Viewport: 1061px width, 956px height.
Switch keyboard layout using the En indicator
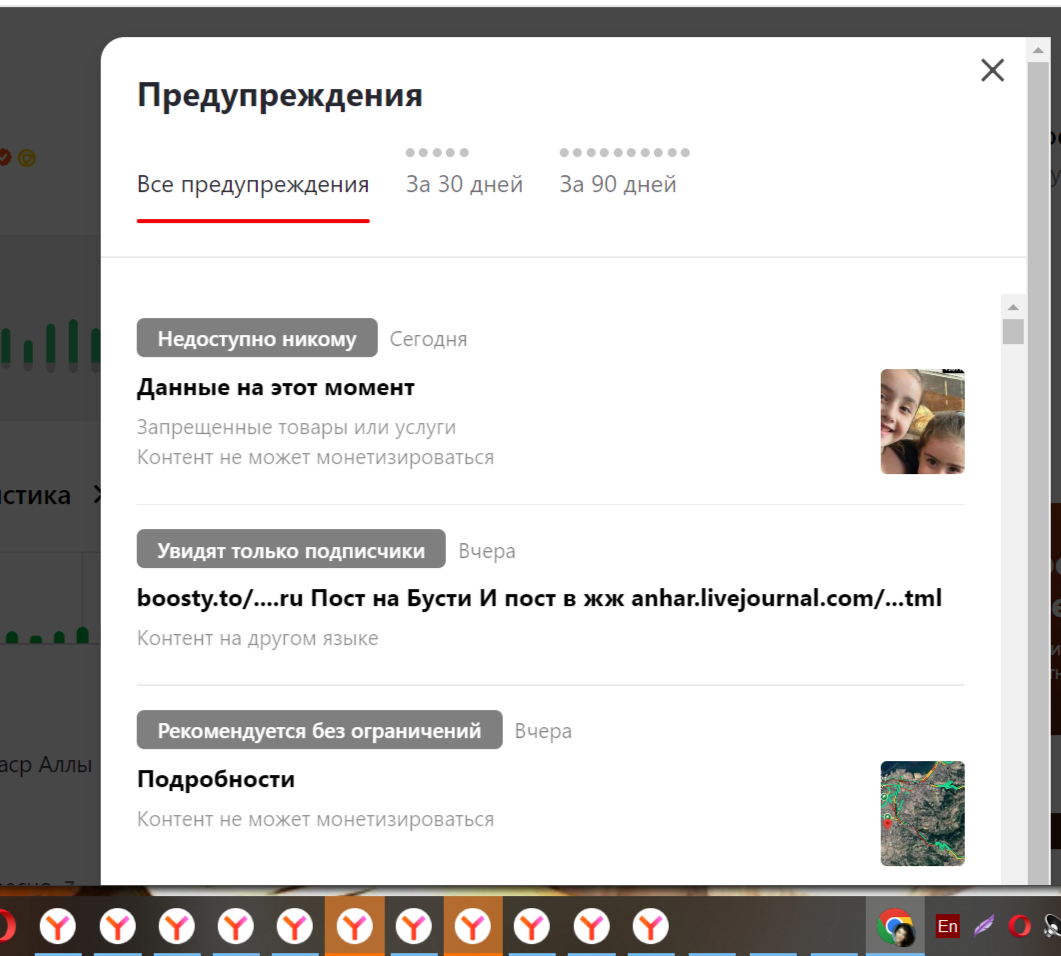pyautogui.click(x=947, y=926)
